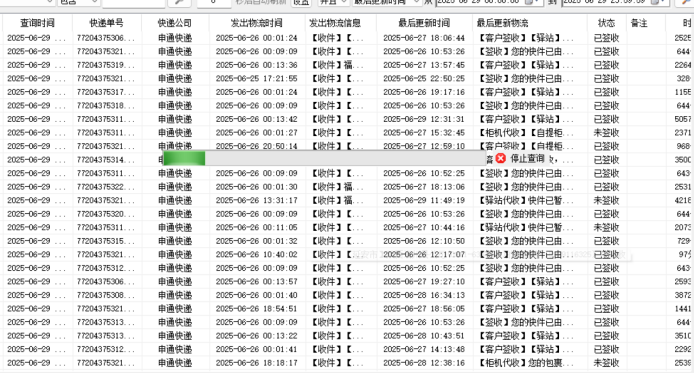The width and height of the screenshot is (695, 373).
Task: Click the 状态 column header
Action: click(606, 23)
